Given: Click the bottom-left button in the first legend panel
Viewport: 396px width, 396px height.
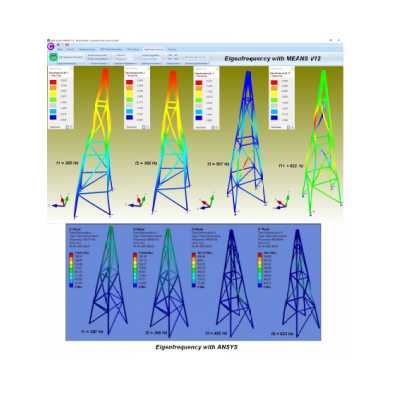Looking at the screenshot, I should pos(55,127).
